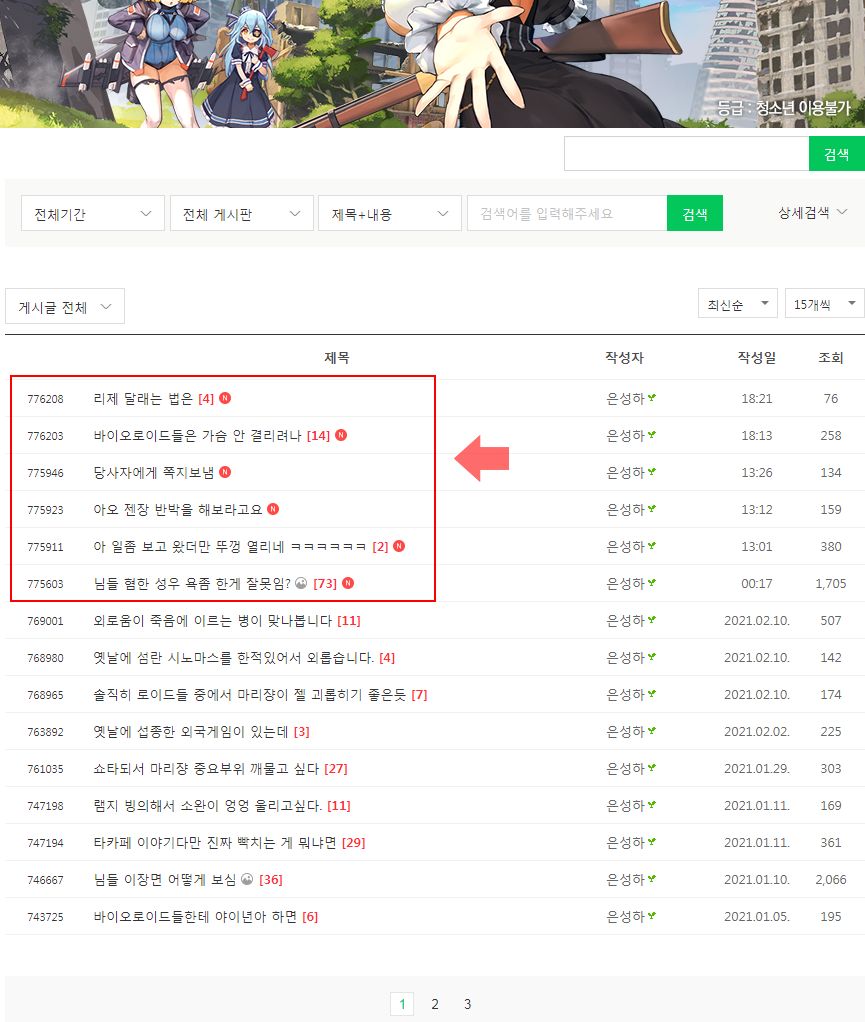This screenshot has height=1022, width=865.
Task: Click the red N badge on post 776203
Action: (x=341, y=435)
